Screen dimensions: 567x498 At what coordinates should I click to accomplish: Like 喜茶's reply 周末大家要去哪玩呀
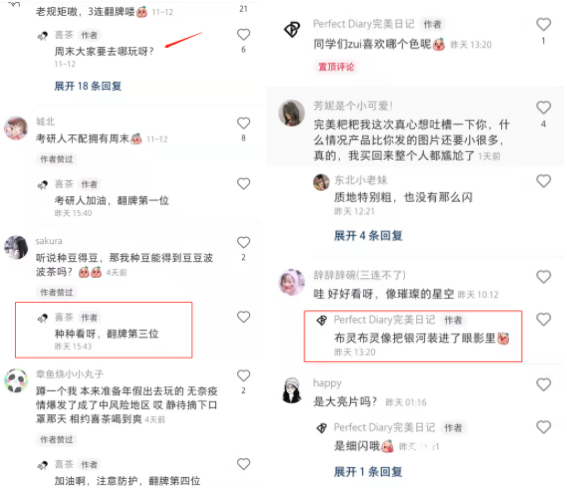tap(243, 35)
